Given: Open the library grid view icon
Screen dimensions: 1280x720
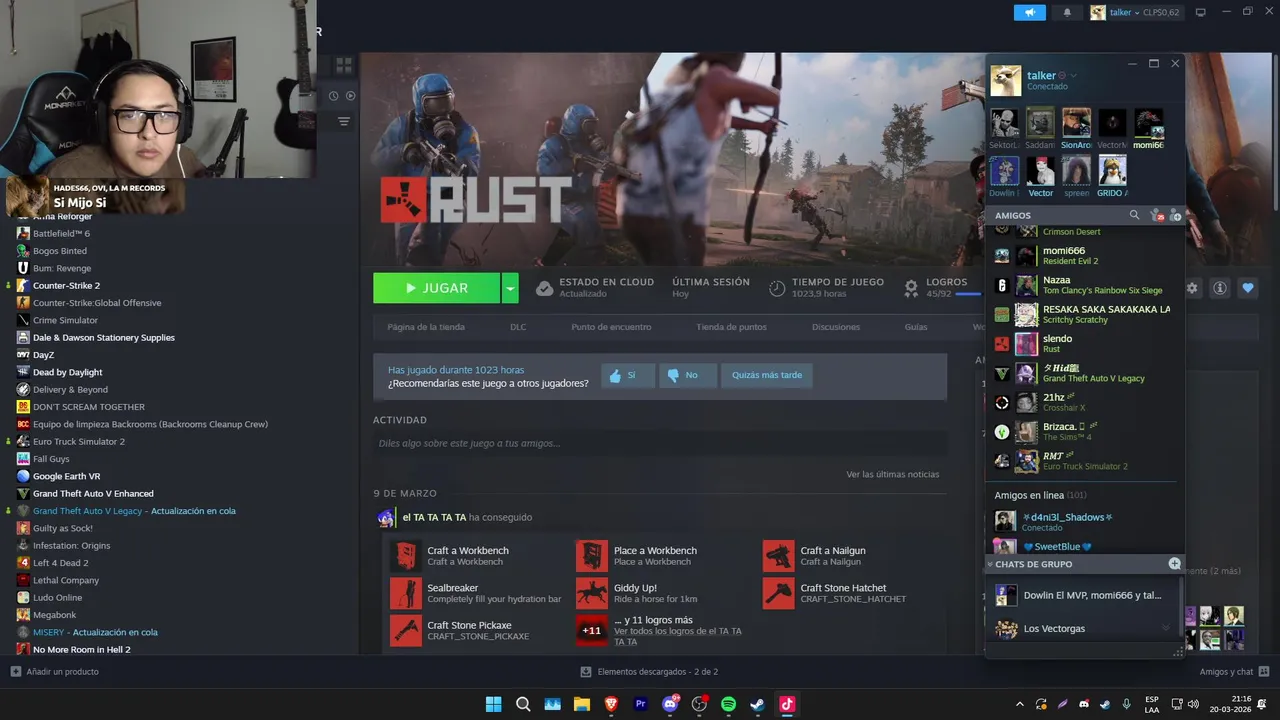Looking at the screenshot, I should (x=344, y=65).
